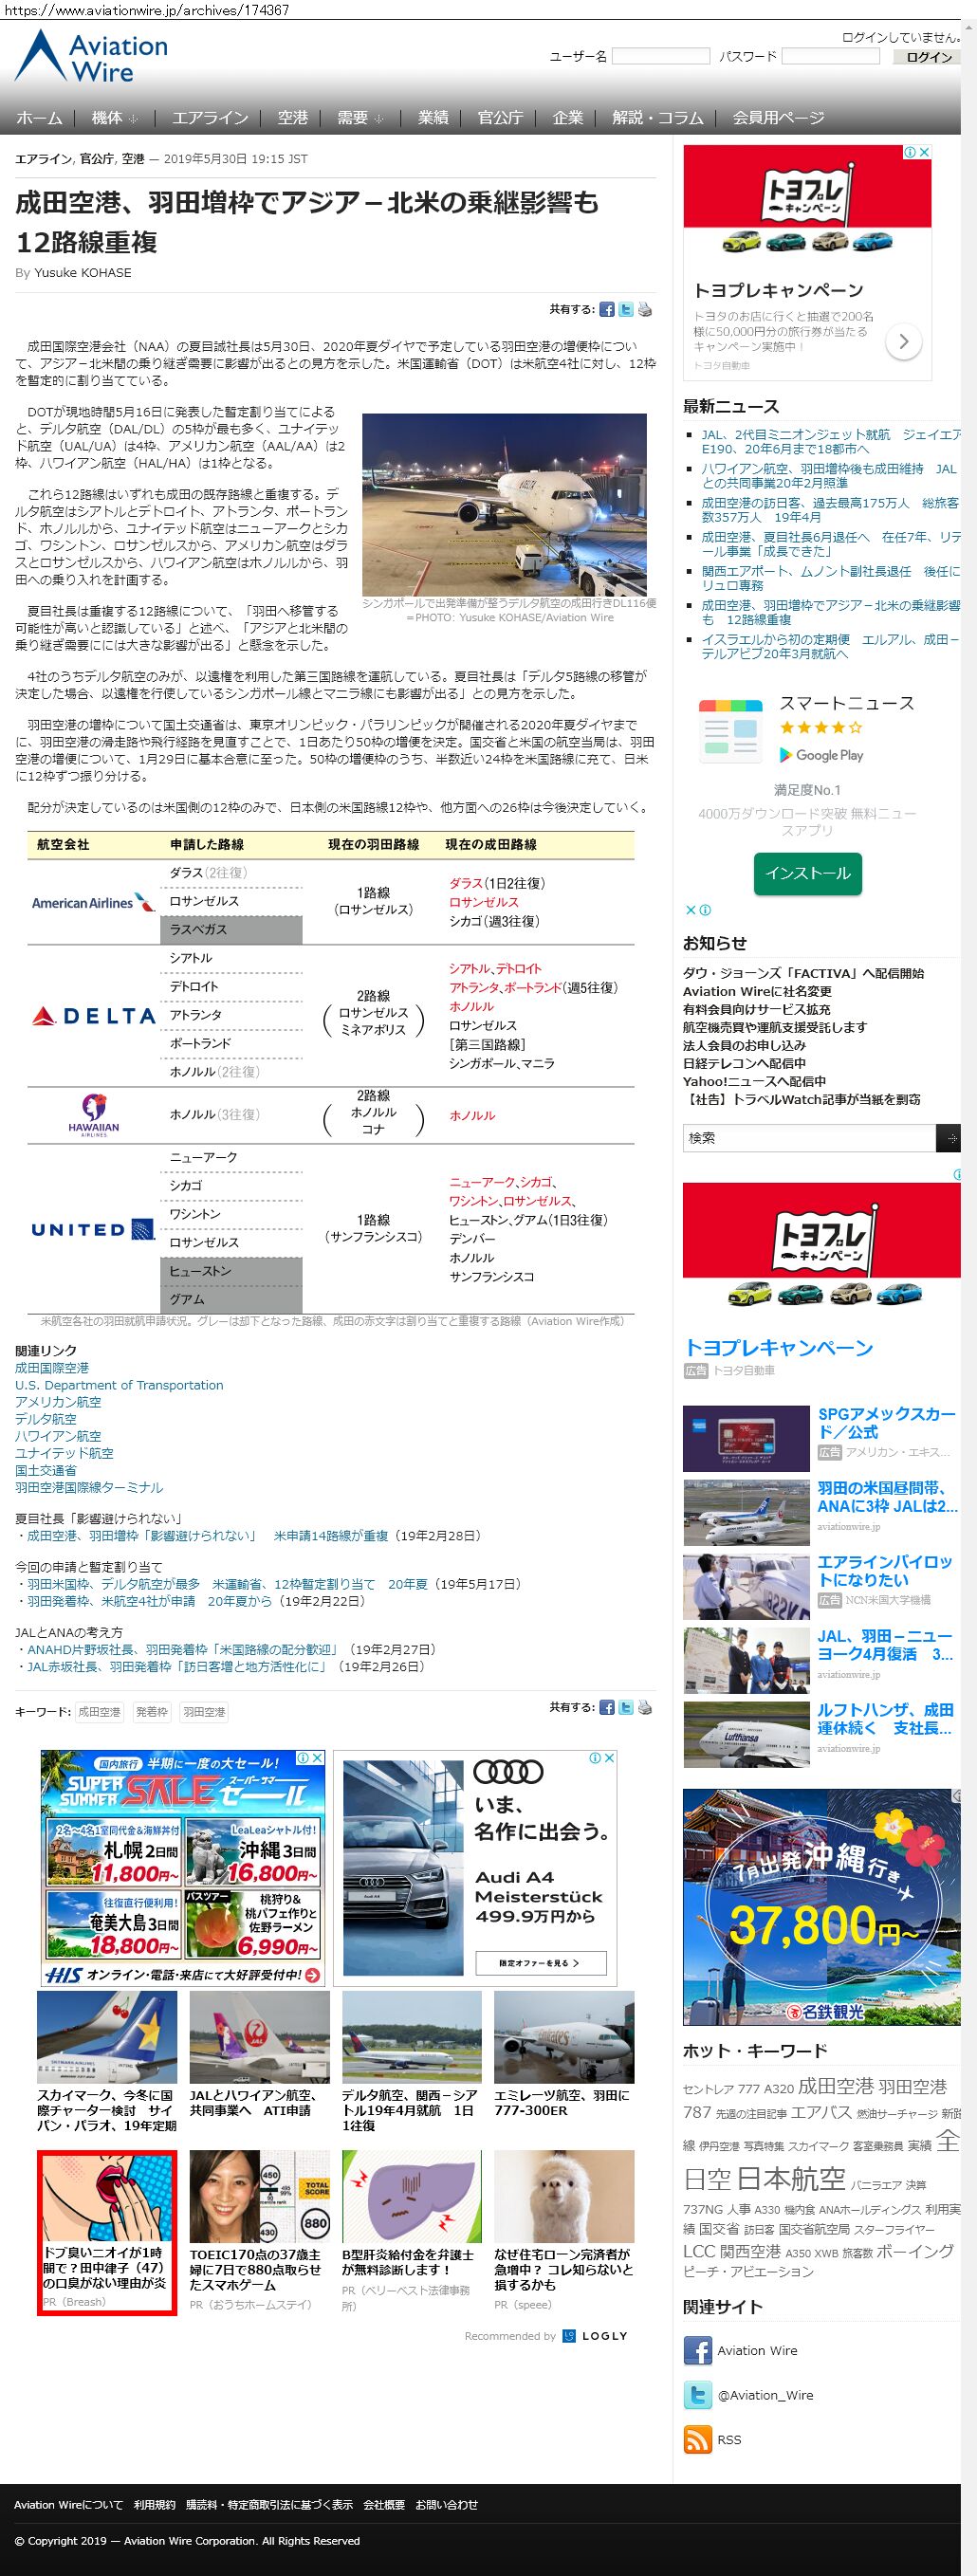Open the RSS feed icon

[x=697, y=2440]
